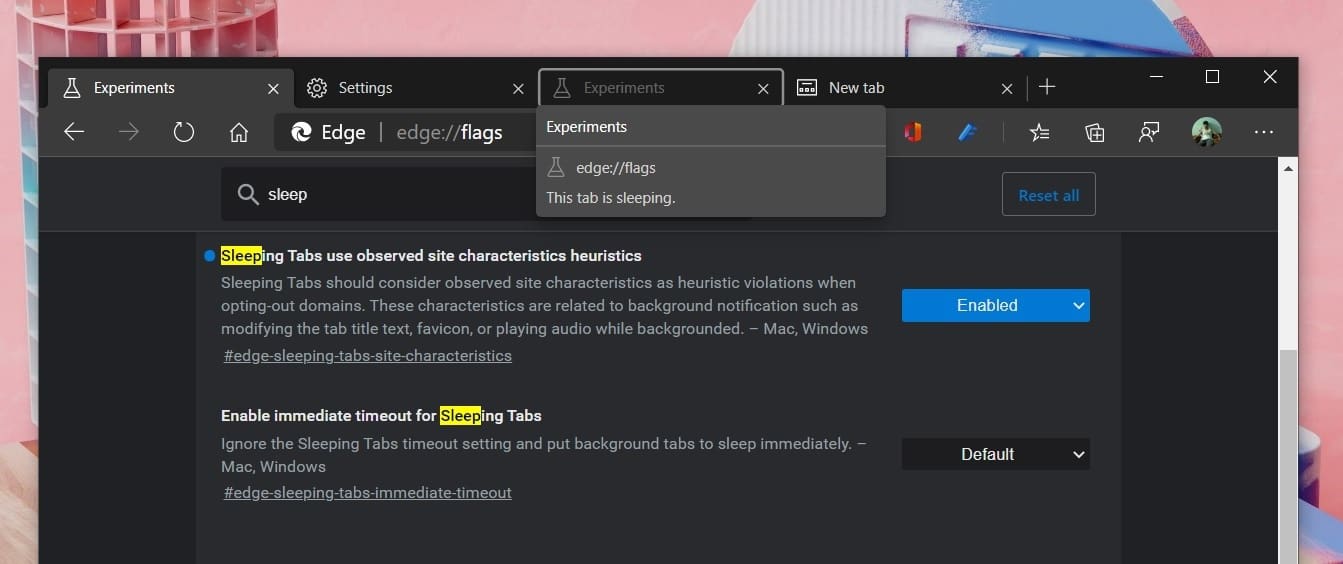Open the user profile avatar
Viewport: 1343px width, 564px height.
coord(1206,132)
